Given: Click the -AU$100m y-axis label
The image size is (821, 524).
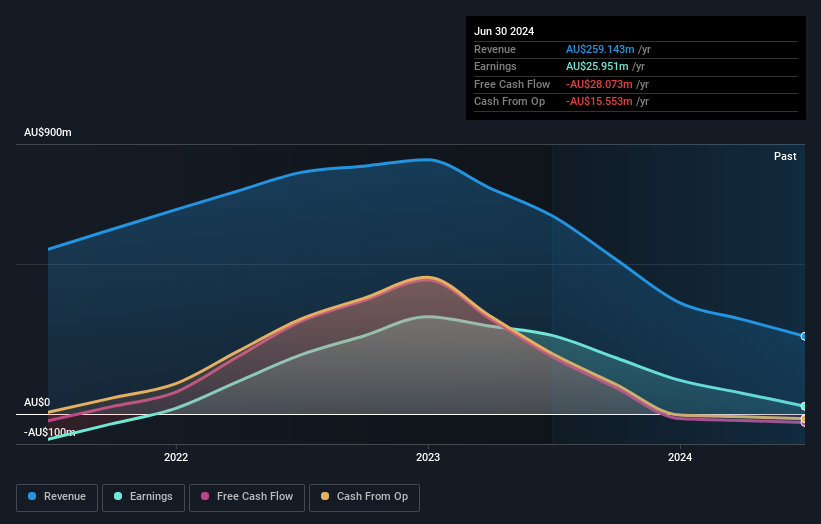Looking at the screenshot, I should coord(50,432).
